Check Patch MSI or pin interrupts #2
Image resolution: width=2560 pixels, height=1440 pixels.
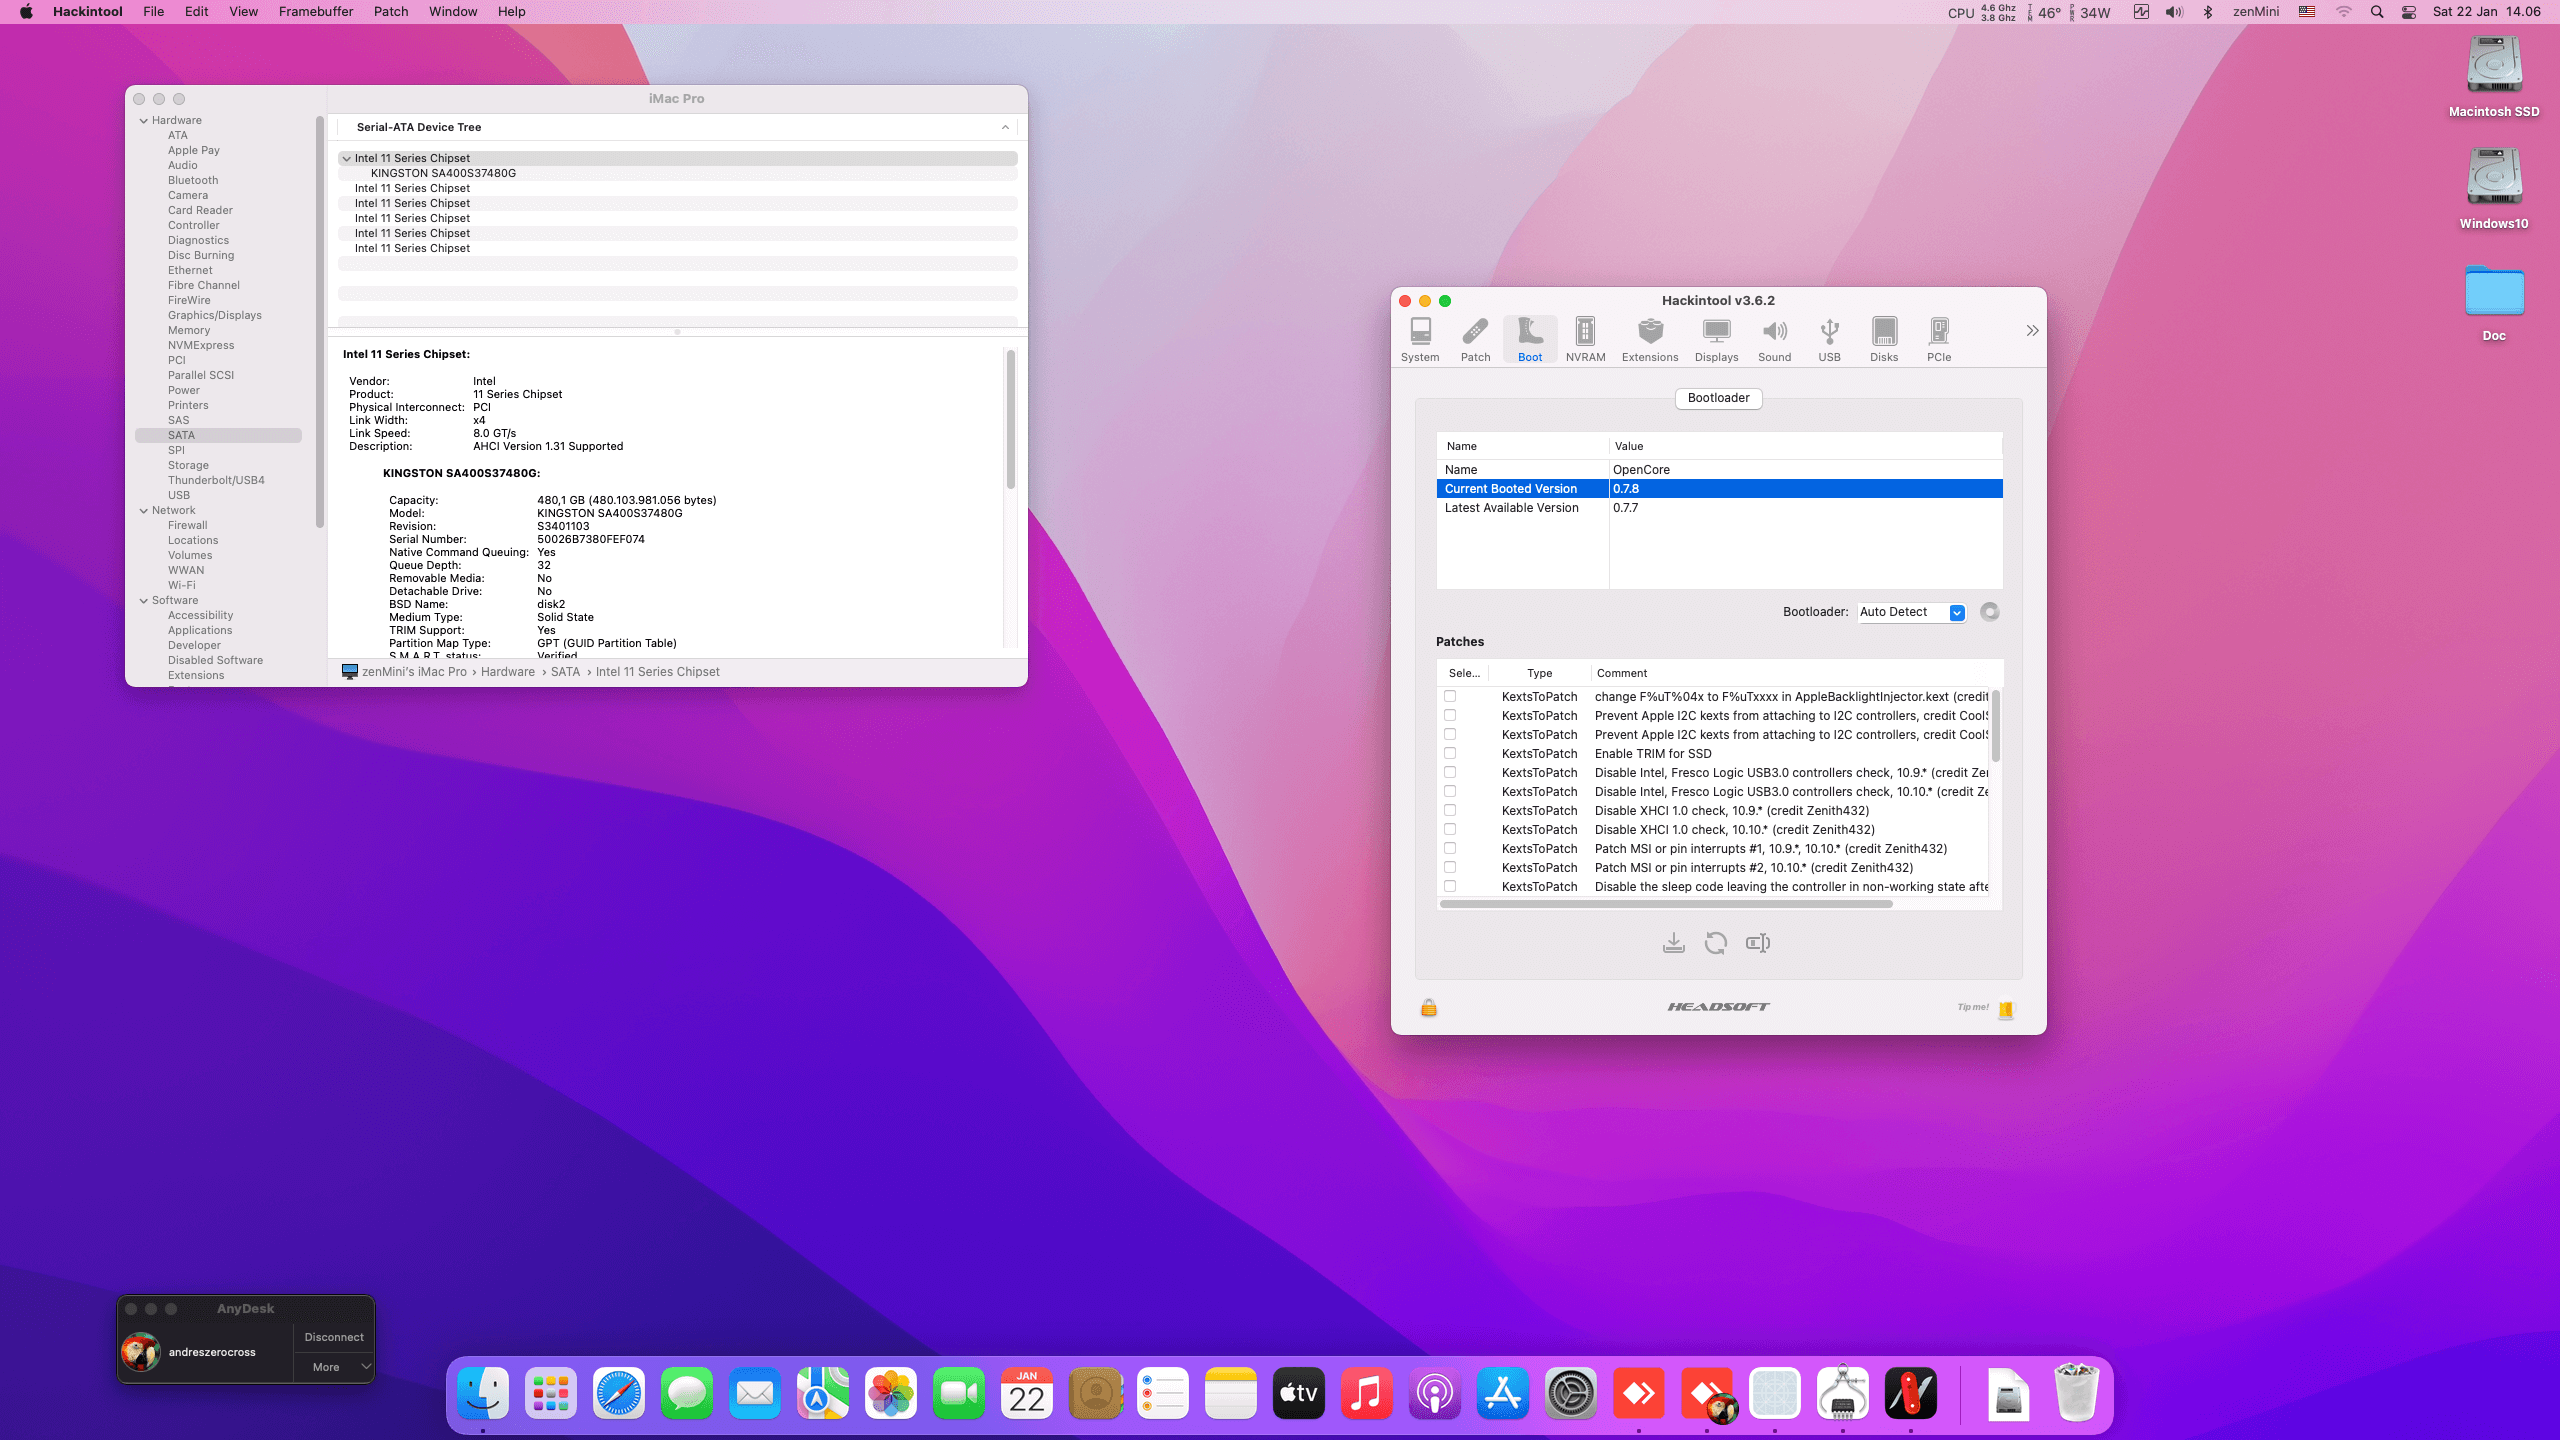(1450, 867)
